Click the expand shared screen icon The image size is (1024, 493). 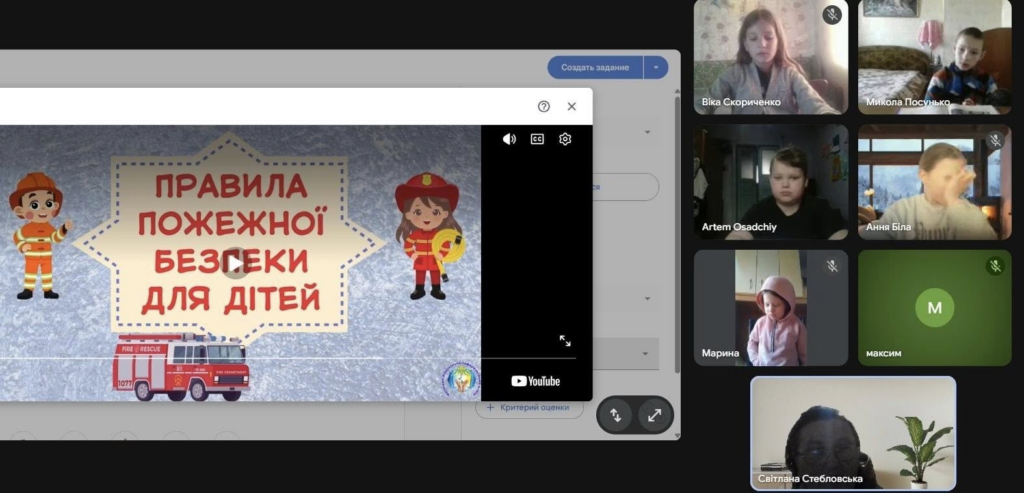pyautogui.click(x=654, y=415)
